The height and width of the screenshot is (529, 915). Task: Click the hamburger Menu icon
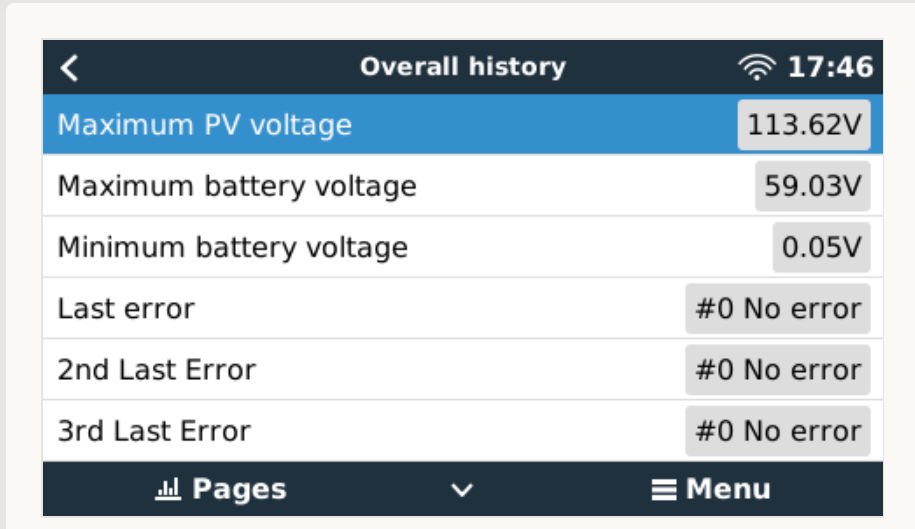point(663,490)
